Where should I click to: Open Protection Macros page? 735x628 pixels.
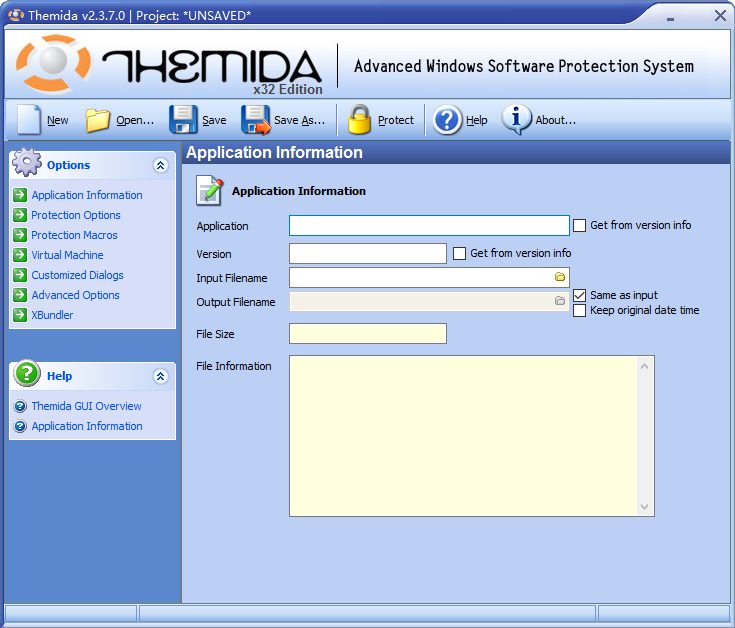pyautogui.click(x=75, y=235)
